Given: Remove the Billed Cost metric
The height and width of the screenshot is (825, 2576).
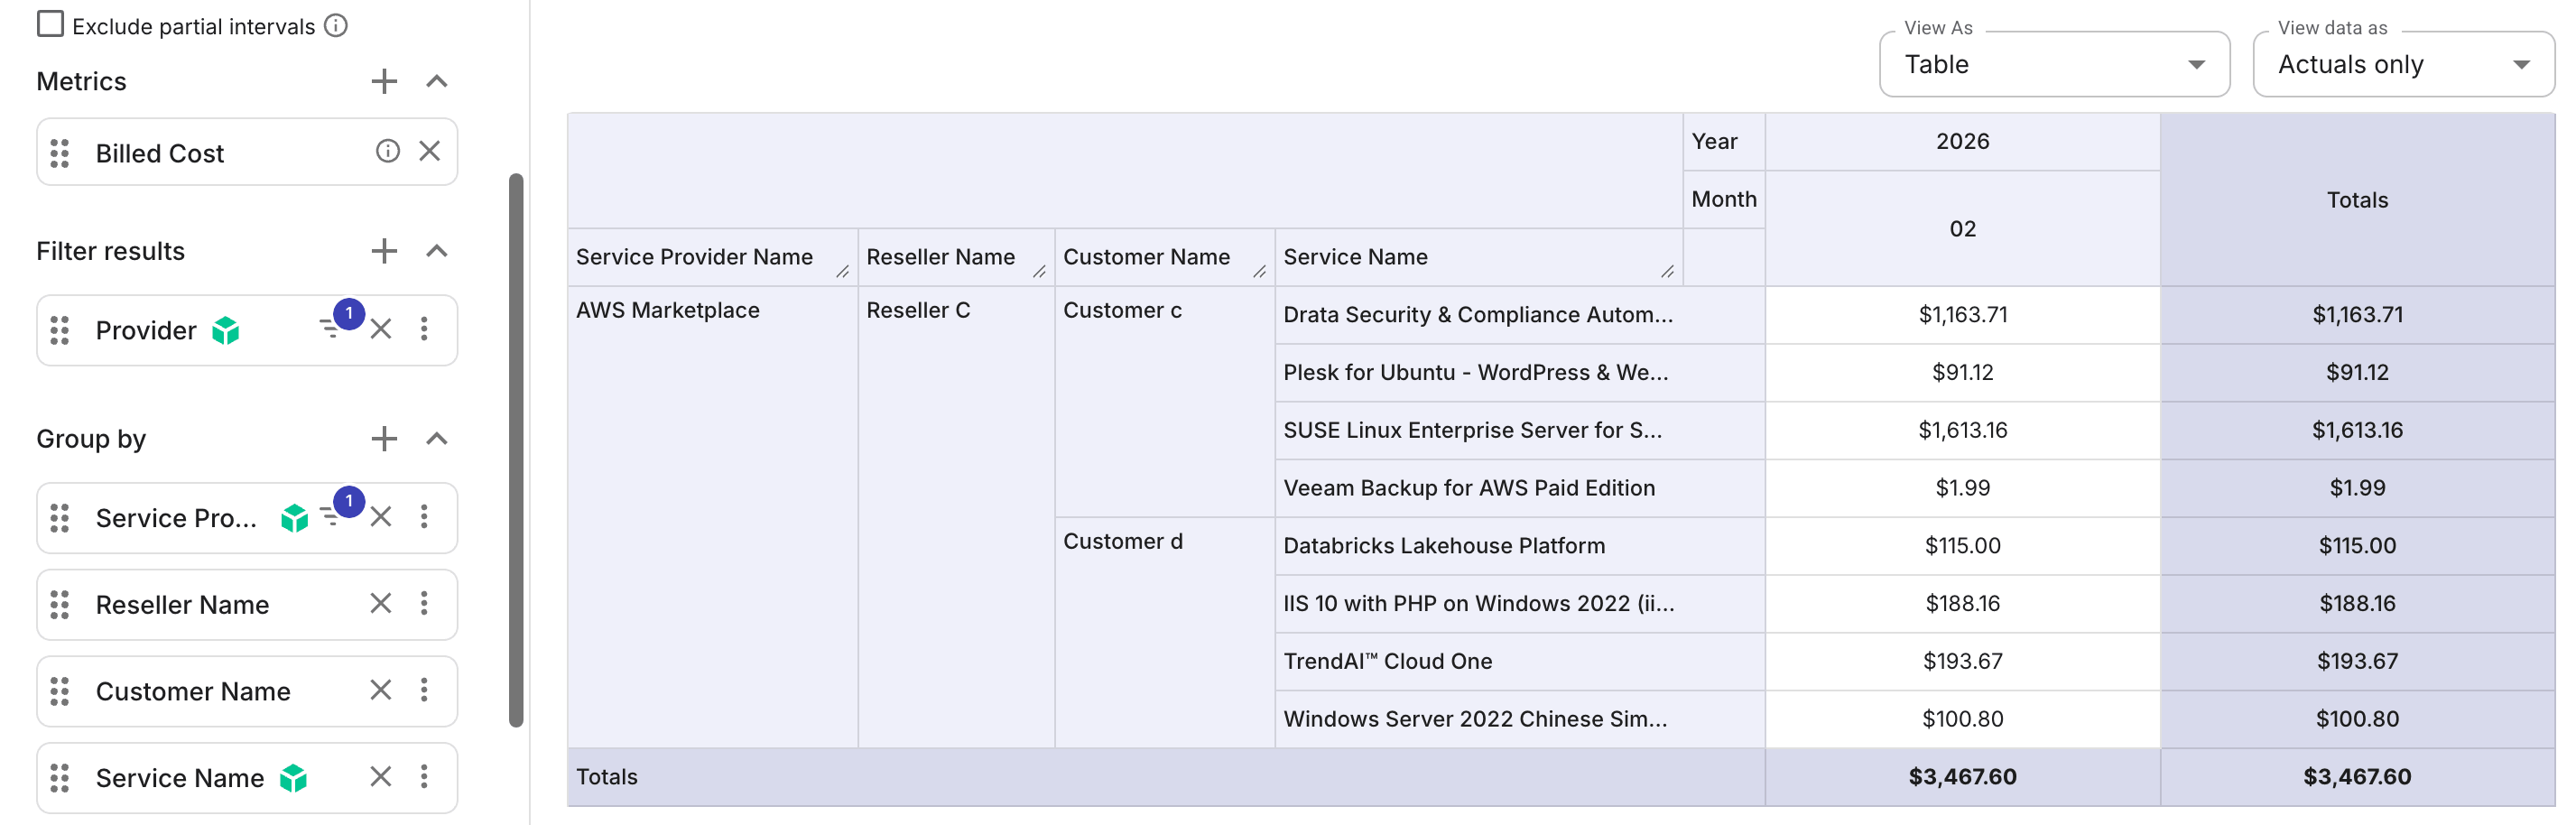Looking at the screenshot, I should (x=430, y=150).
